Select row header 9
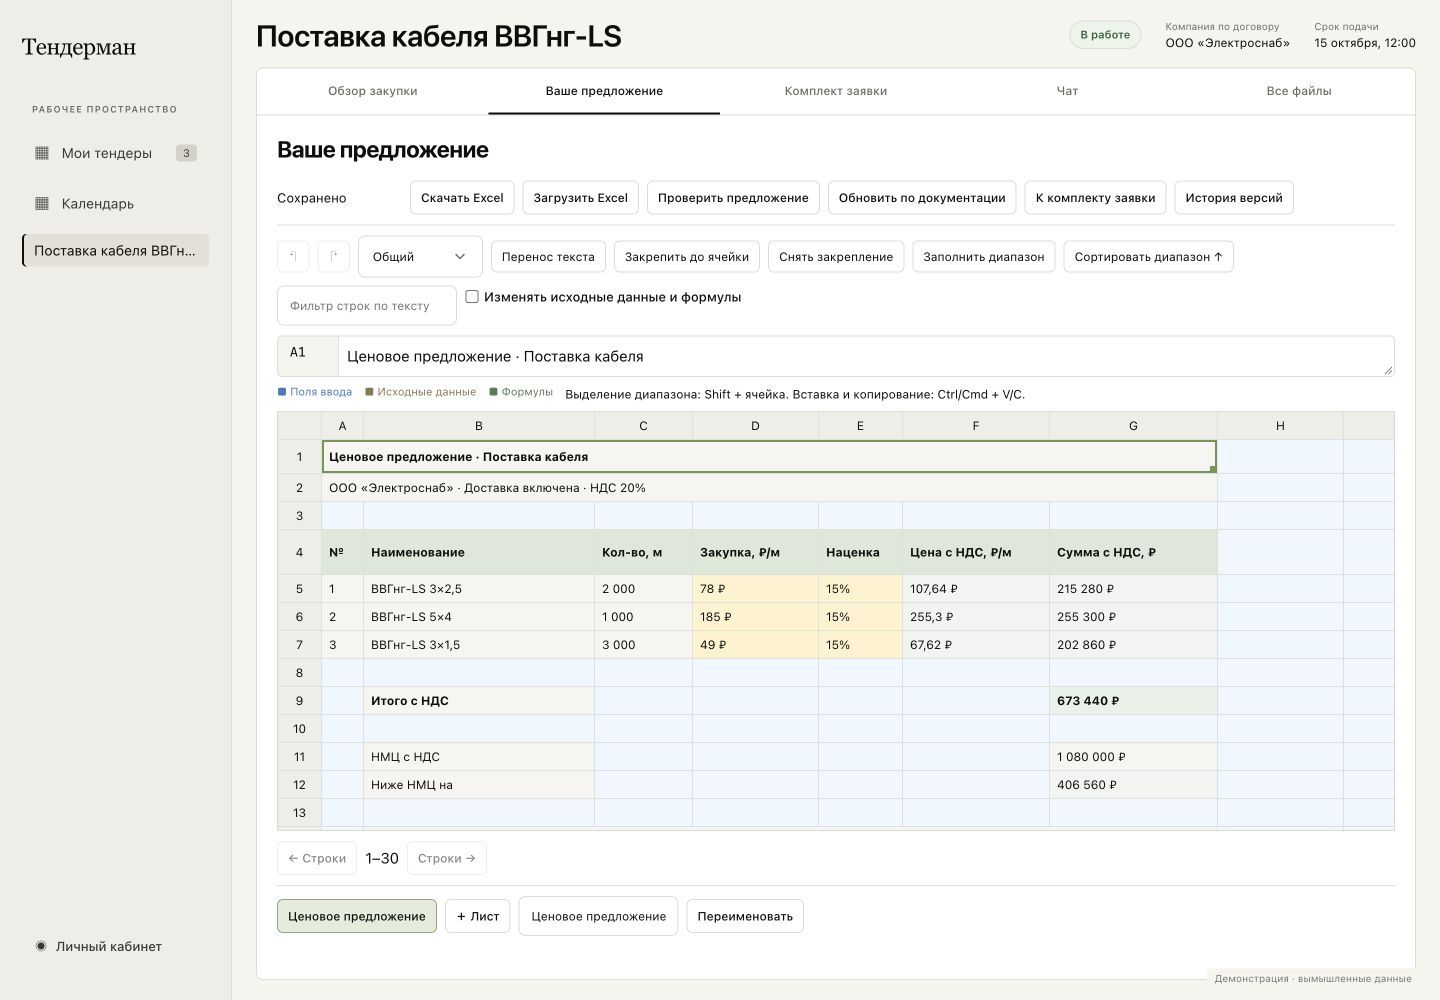 [x=299, y=701]
